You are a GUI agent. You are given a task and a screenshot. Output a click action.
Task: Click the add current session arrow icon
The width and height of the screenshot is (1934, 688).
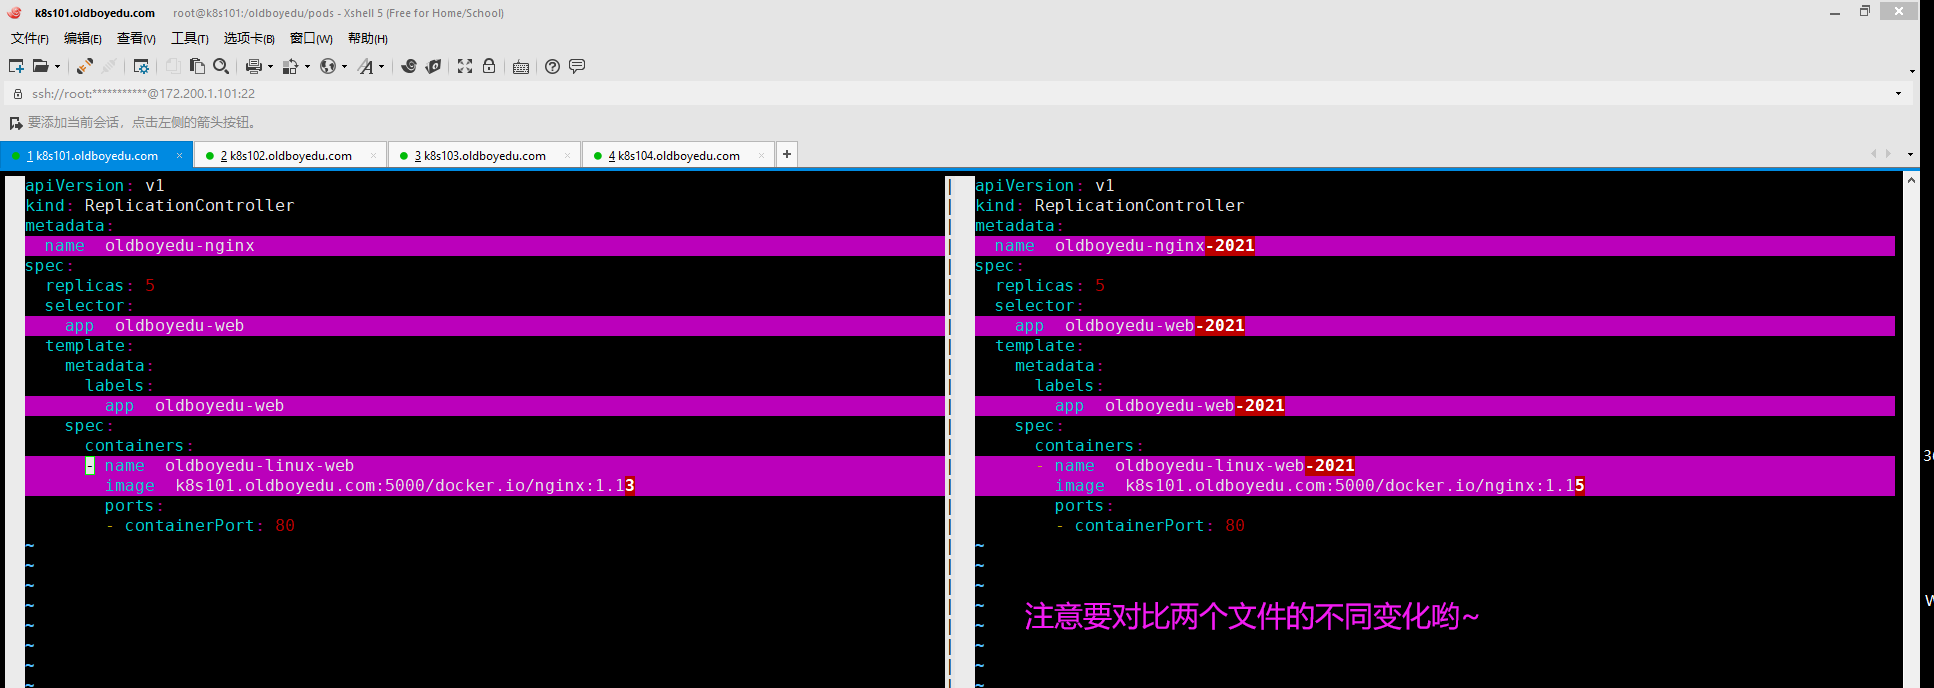[16, 123]
